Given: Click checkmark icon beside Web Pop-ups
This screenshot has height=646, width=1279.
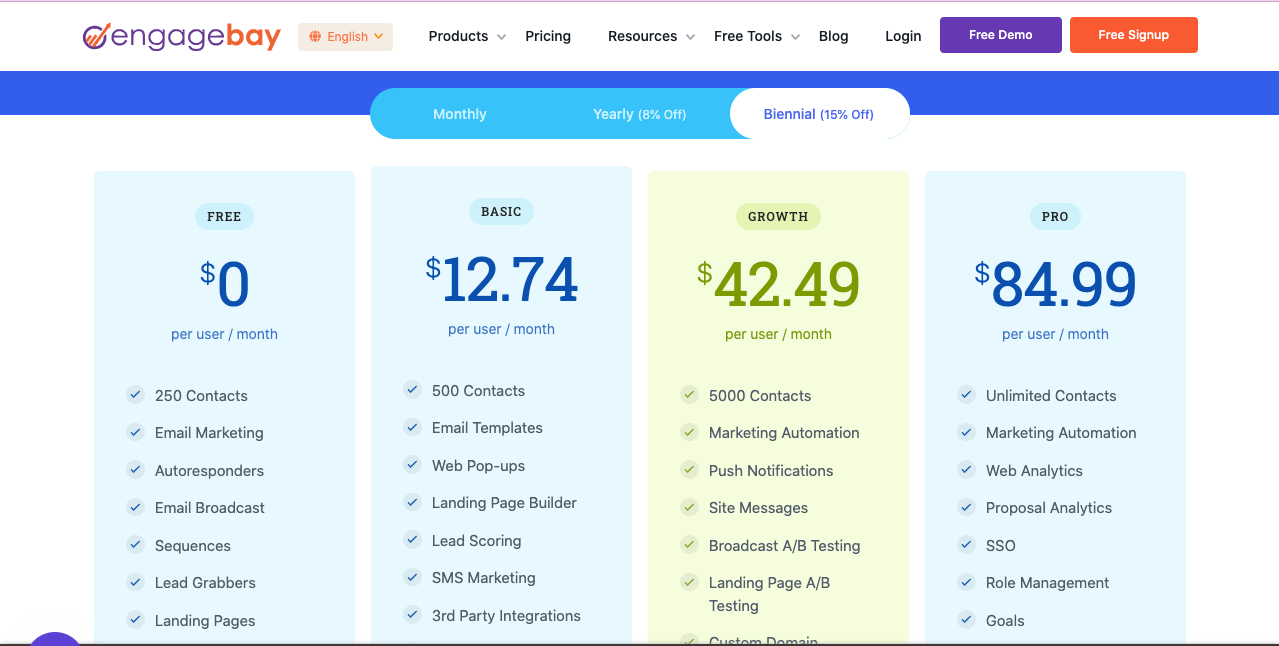Looking at the screenshot, I should (x=412, y=465).
